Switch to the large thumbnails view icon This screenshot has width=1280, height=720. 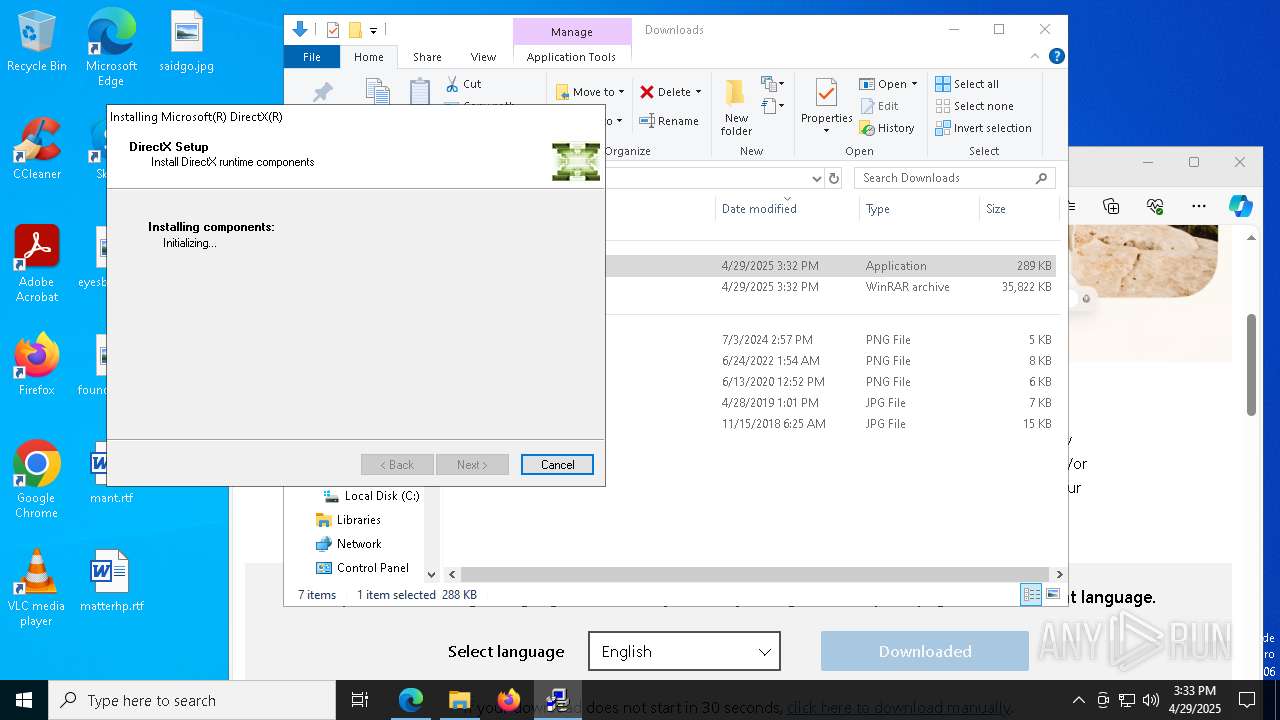click(x=1052, y=594)
